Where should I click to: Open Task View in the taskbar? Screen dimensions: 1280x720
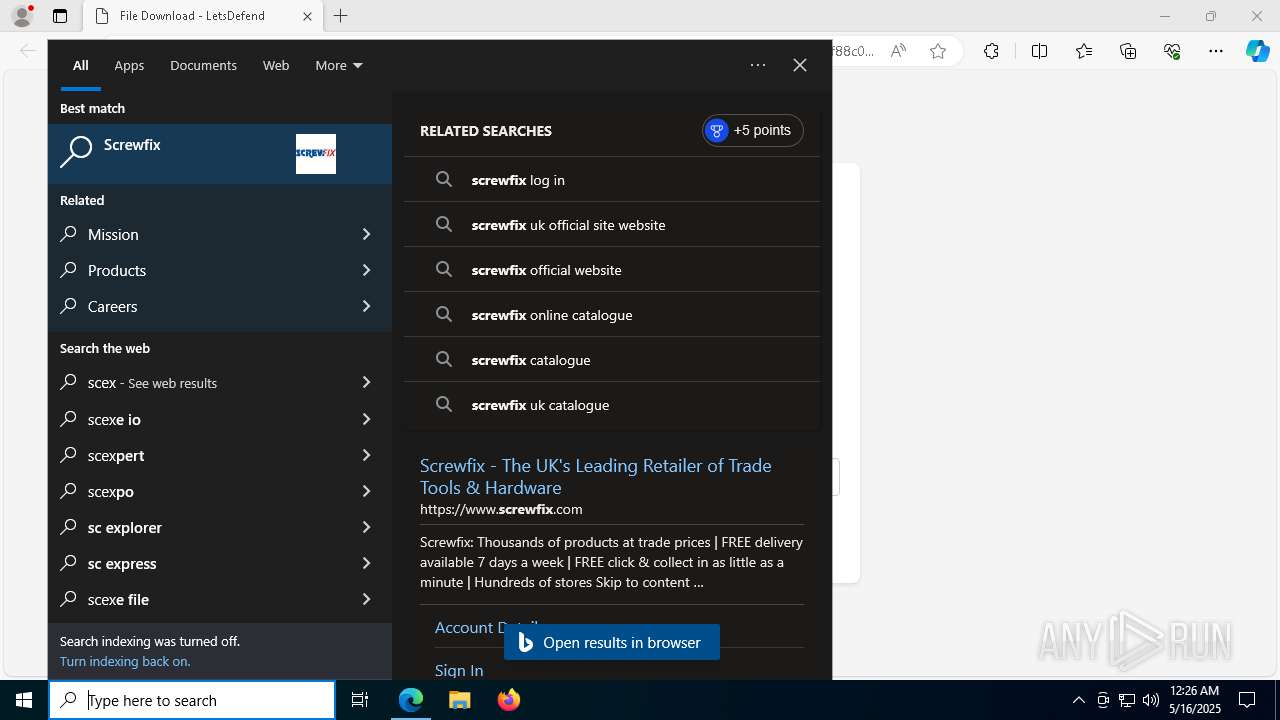(360, 700)
